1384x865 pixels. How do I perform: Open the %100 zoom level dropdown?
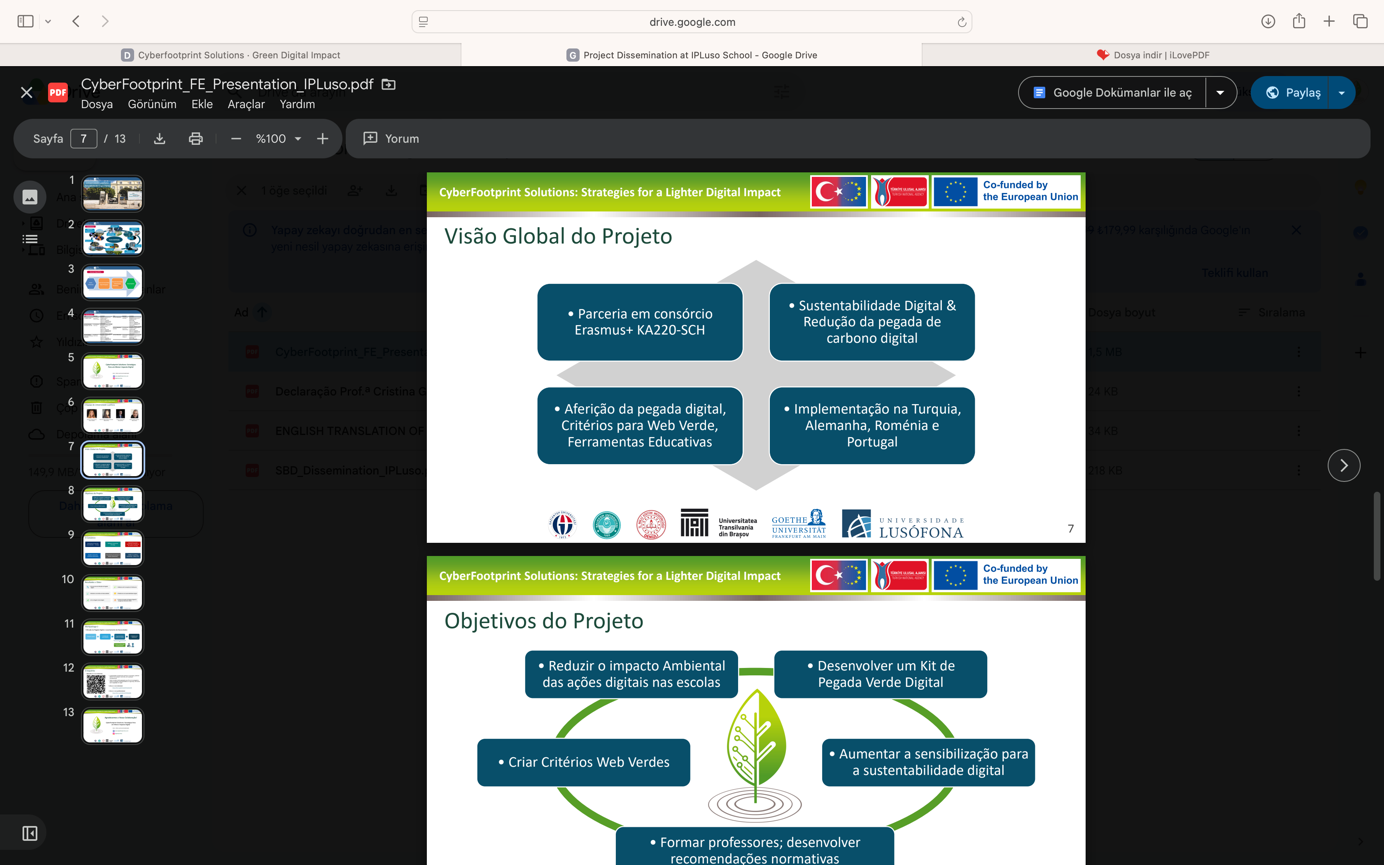point(278,139)
